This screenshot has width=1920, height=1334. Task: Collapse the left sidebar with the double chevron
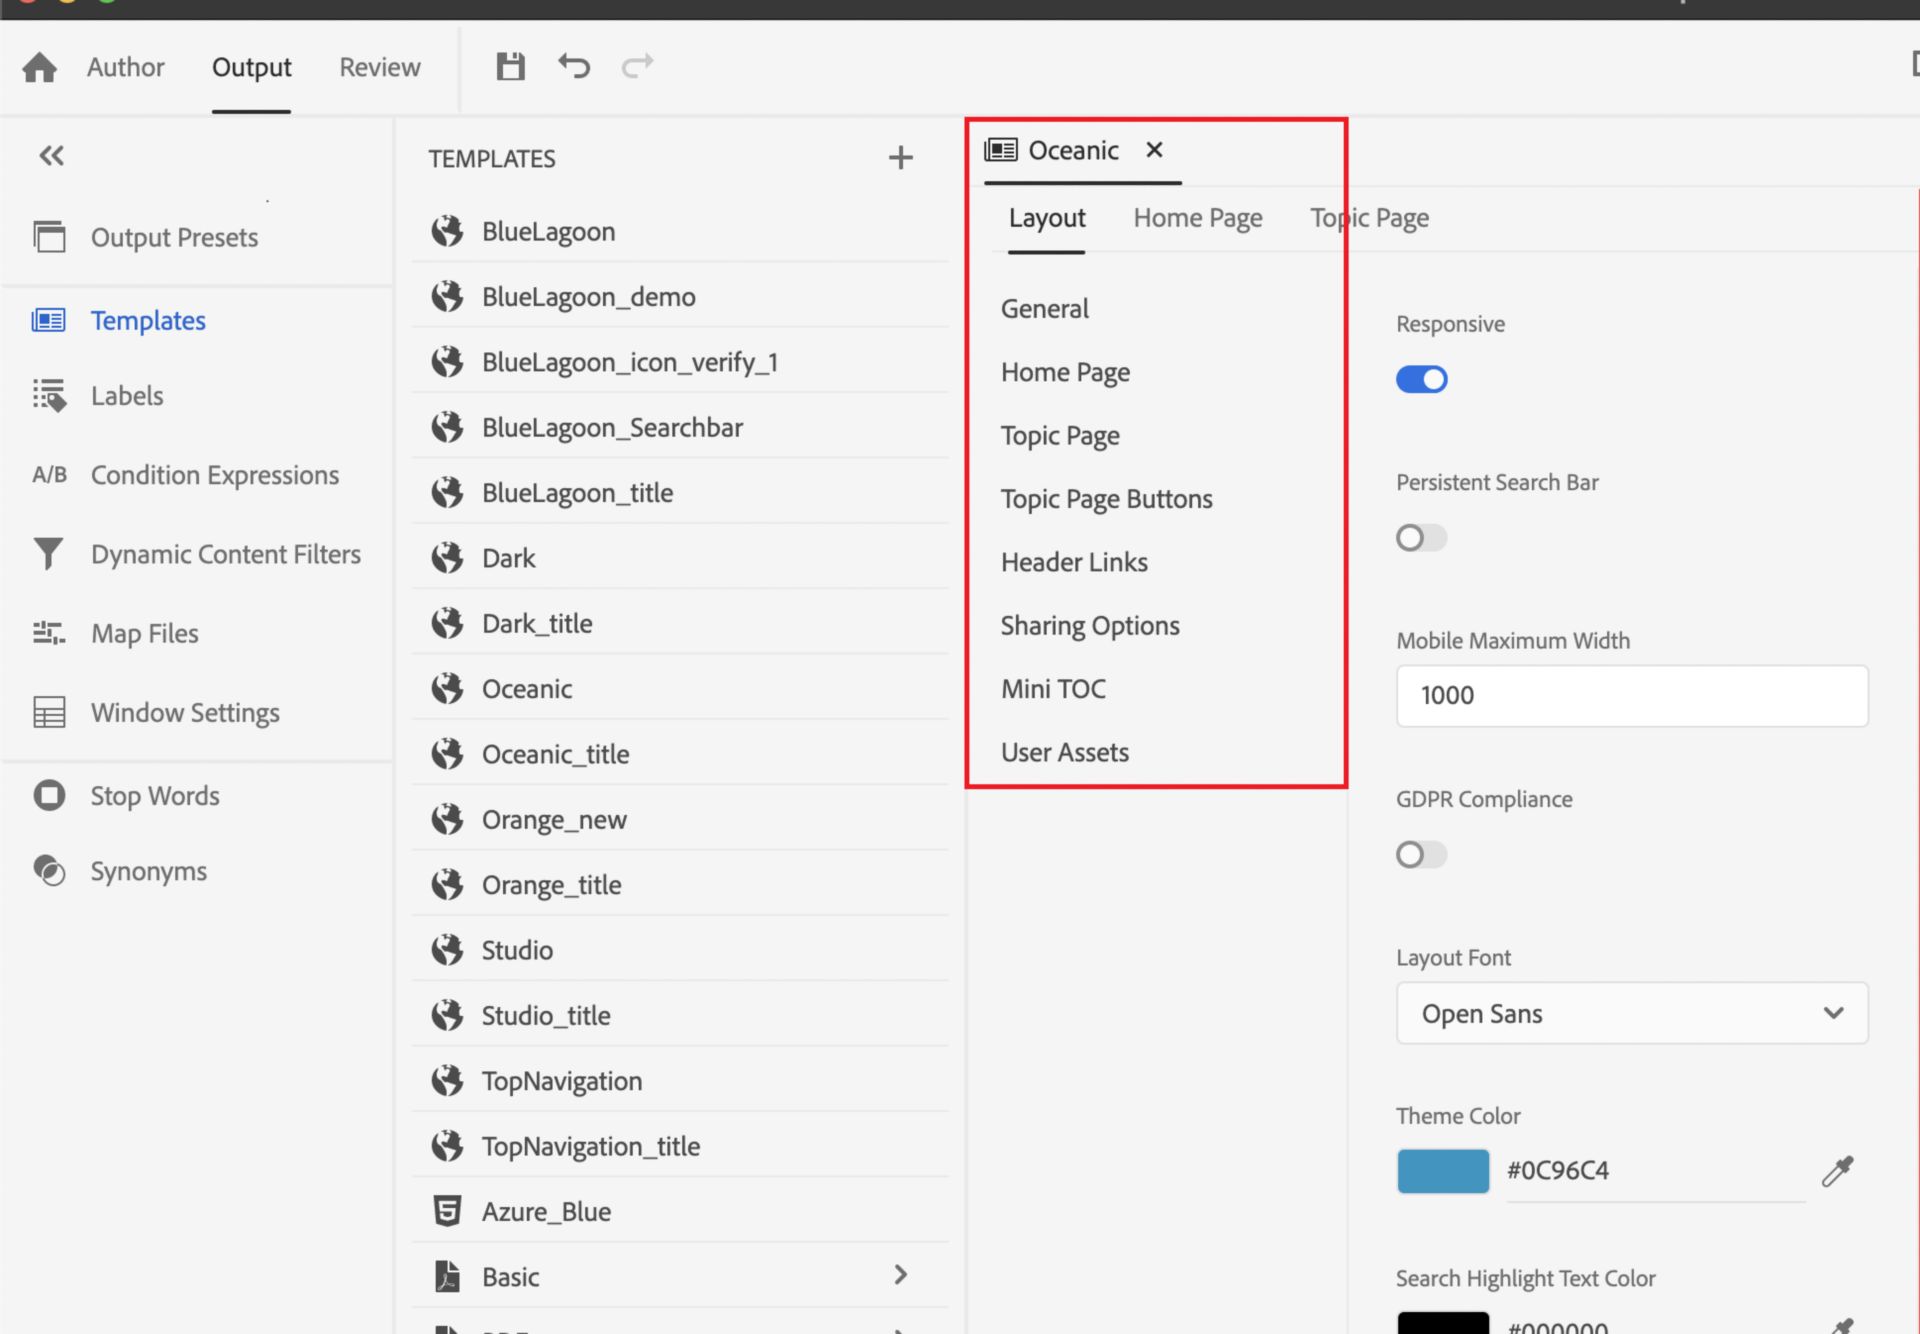[x=51, y=156]
